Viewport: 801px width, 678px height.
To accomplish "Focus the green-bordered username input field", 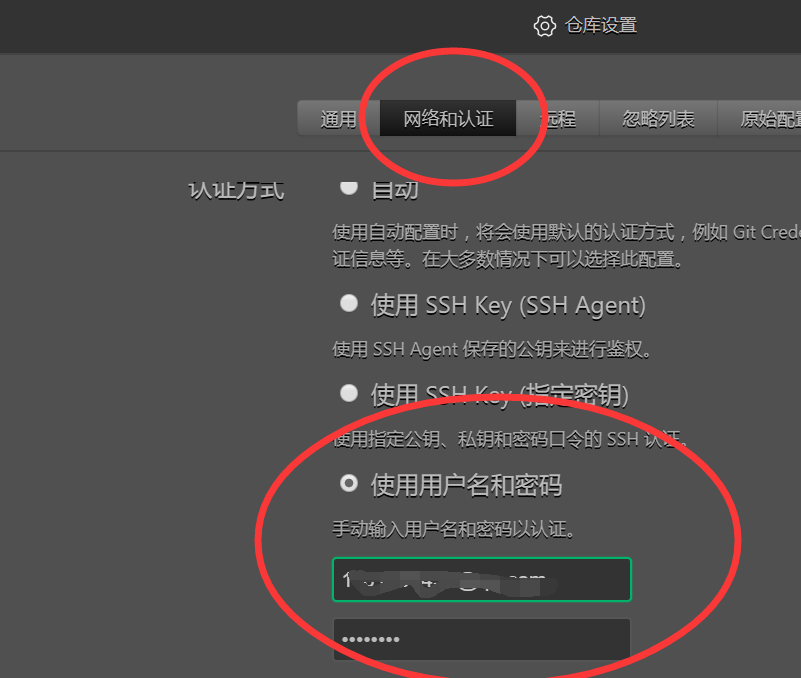I will (x=482, y=579).
